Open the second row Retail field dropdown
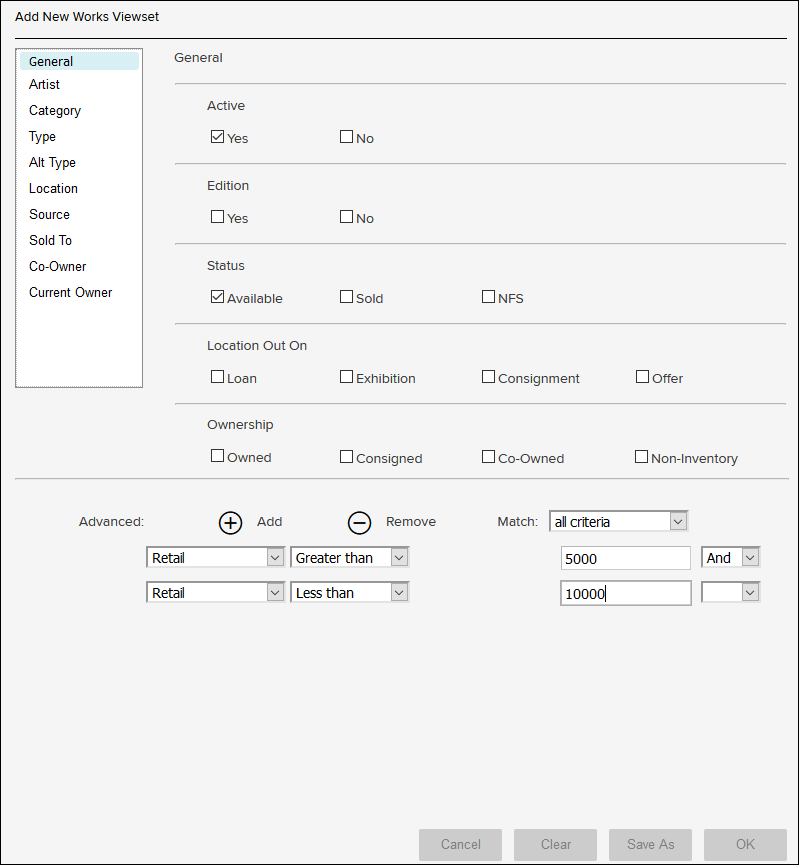Viewport: 799px width, 865px height. pyautogui.click(x=215, y=593)
